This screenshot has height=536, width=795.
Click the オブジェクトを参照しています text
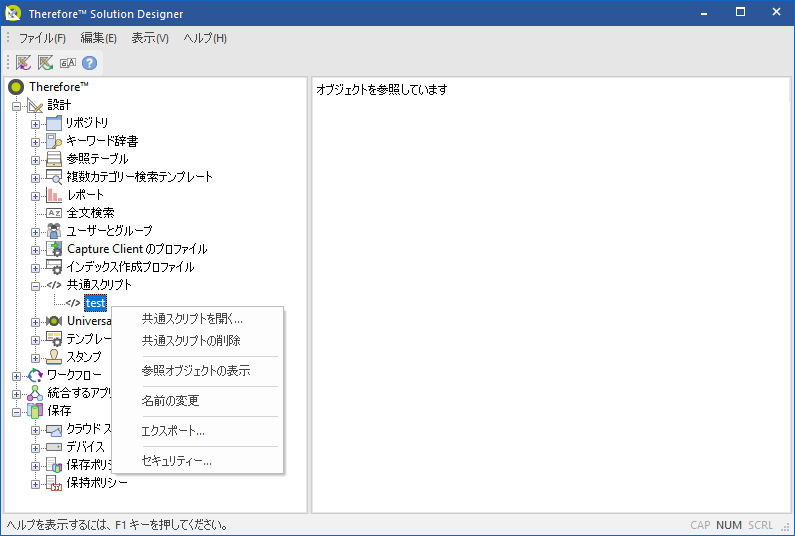pyautogui.click(x=382, y=90)
